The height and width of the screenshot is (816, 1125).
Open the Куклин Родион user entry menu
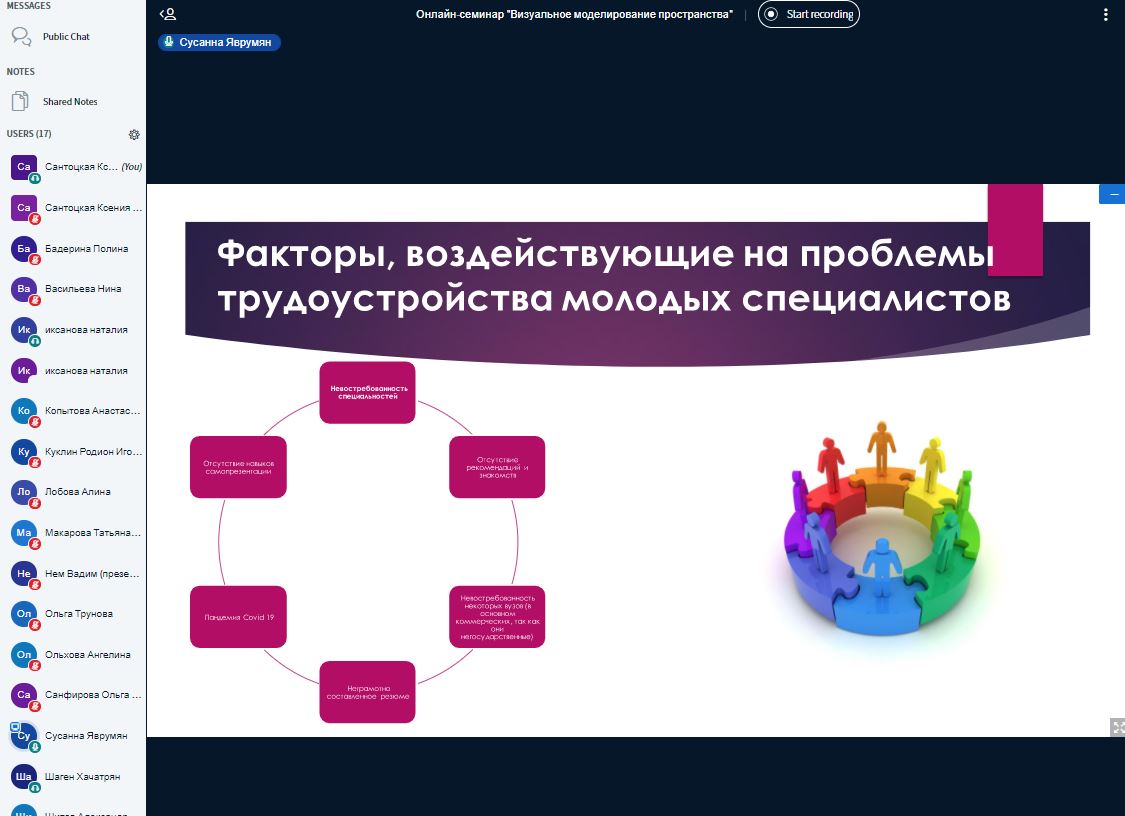click(x=92, y=452)
